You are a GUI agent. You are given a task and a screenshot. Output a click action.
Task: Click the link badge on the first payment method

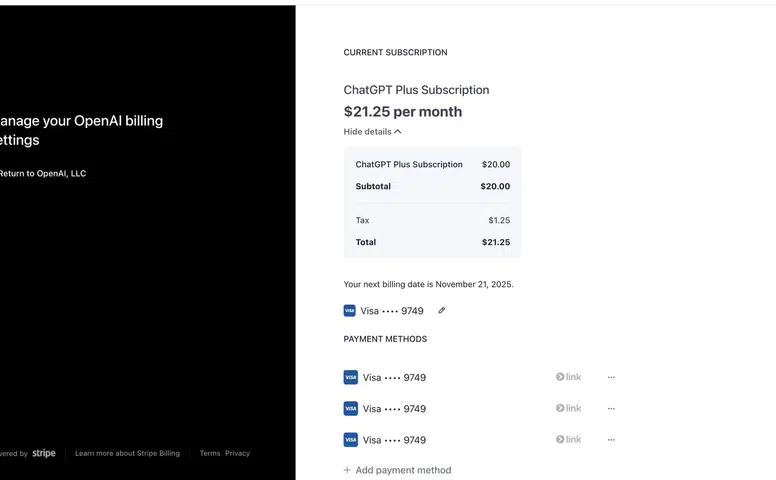(568, 377)
